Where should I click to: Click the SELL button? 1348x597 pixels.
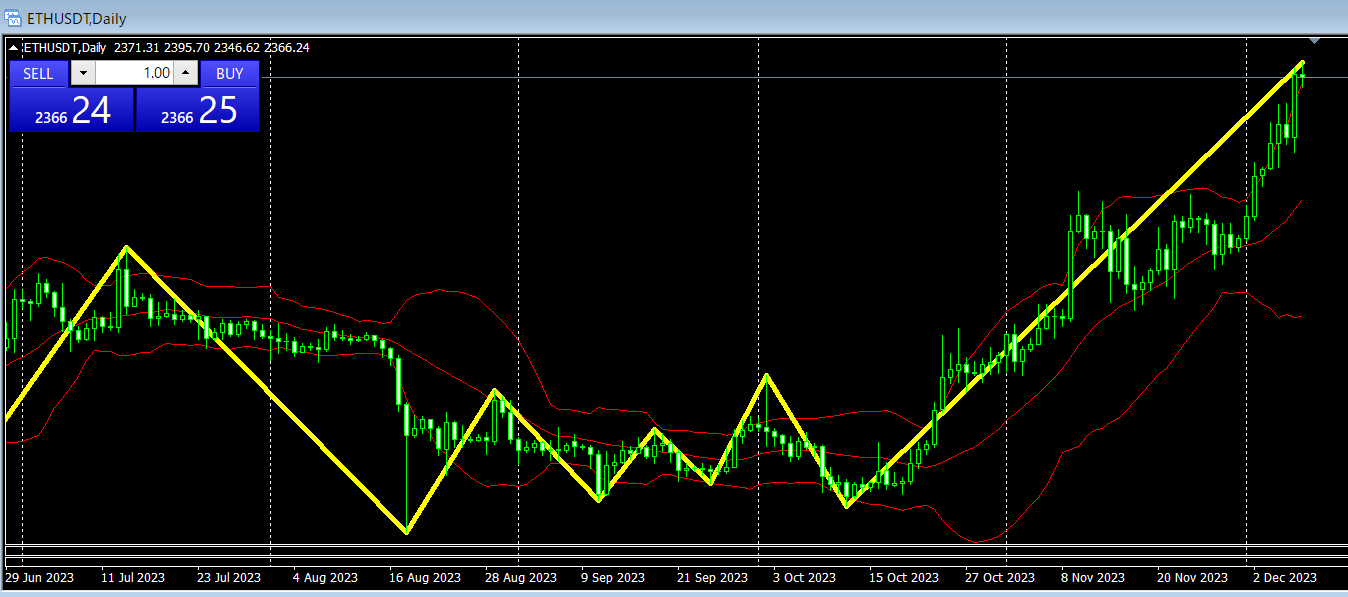(38, 73)
